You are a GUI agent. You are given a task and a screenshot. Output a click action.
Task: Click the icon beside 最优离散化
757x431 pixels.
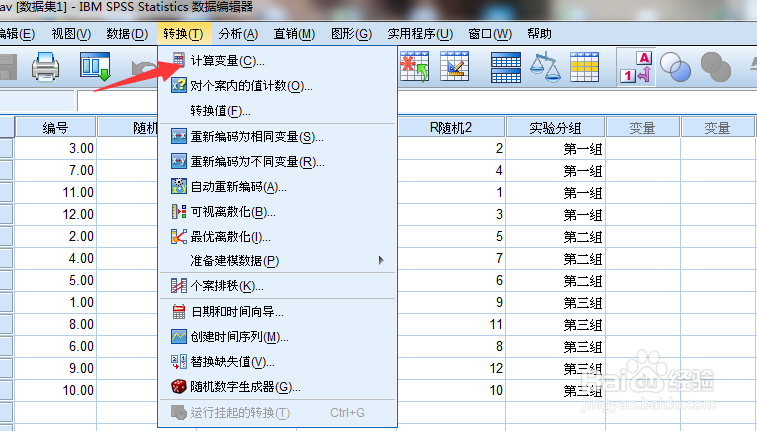click(179, 236)
